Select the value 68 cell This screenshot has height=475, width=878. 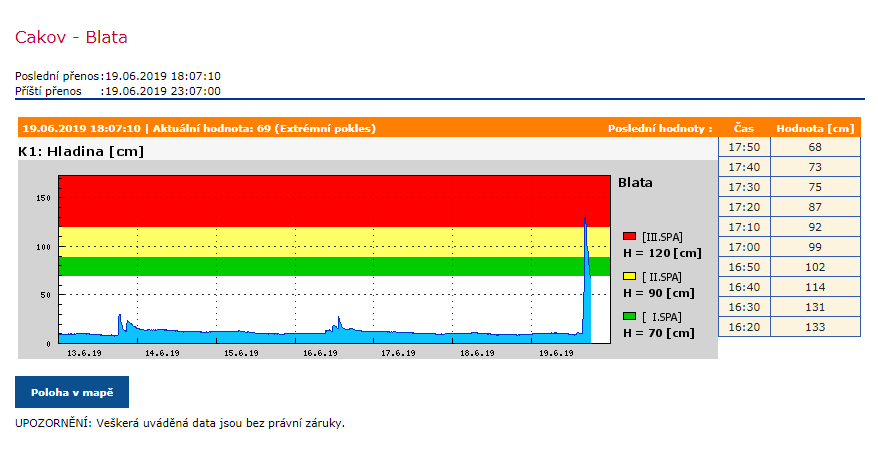pyautogui.click(x=815, y=147)
